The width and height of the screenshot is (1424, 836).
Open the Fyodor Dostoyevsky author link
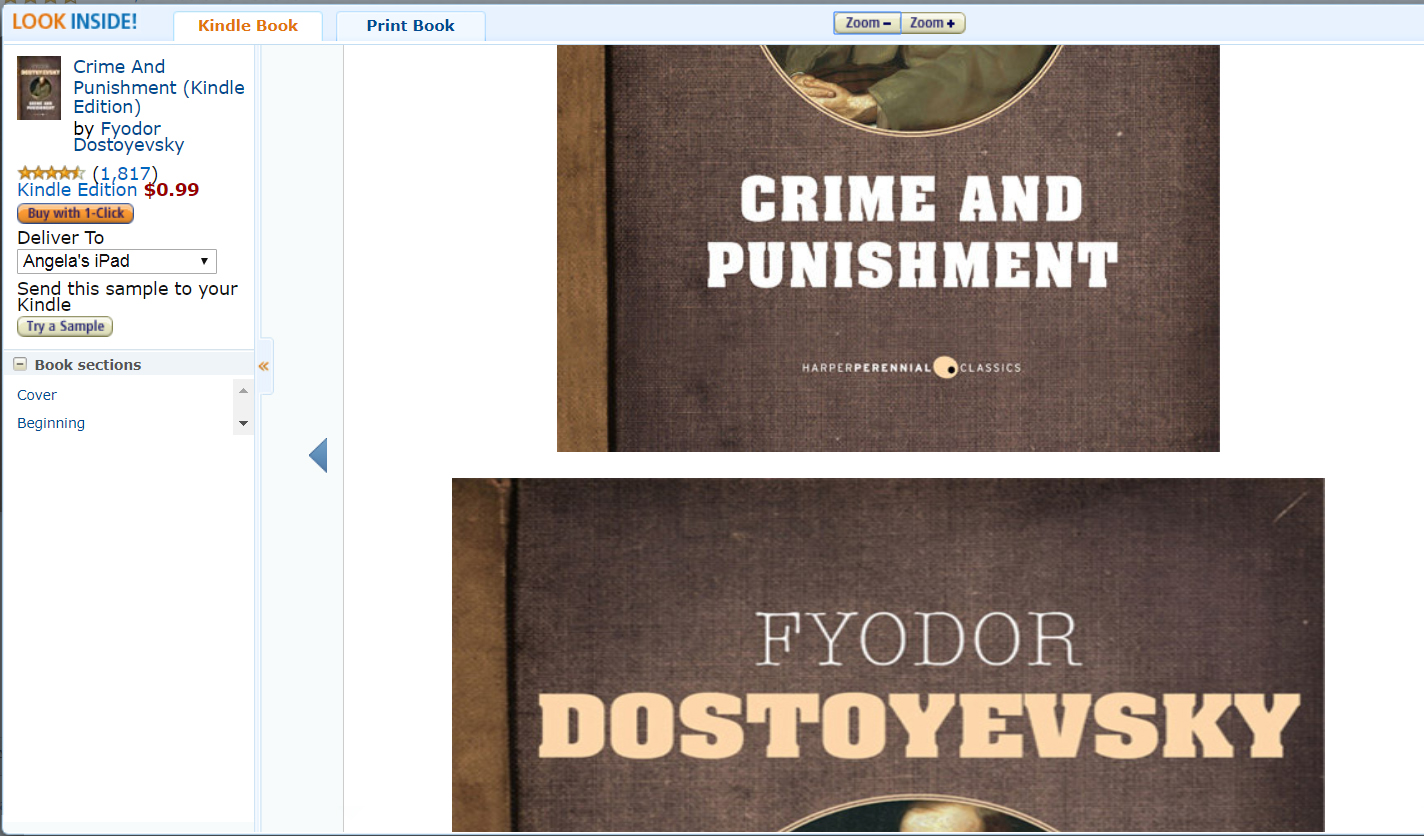tap(129, 136)
